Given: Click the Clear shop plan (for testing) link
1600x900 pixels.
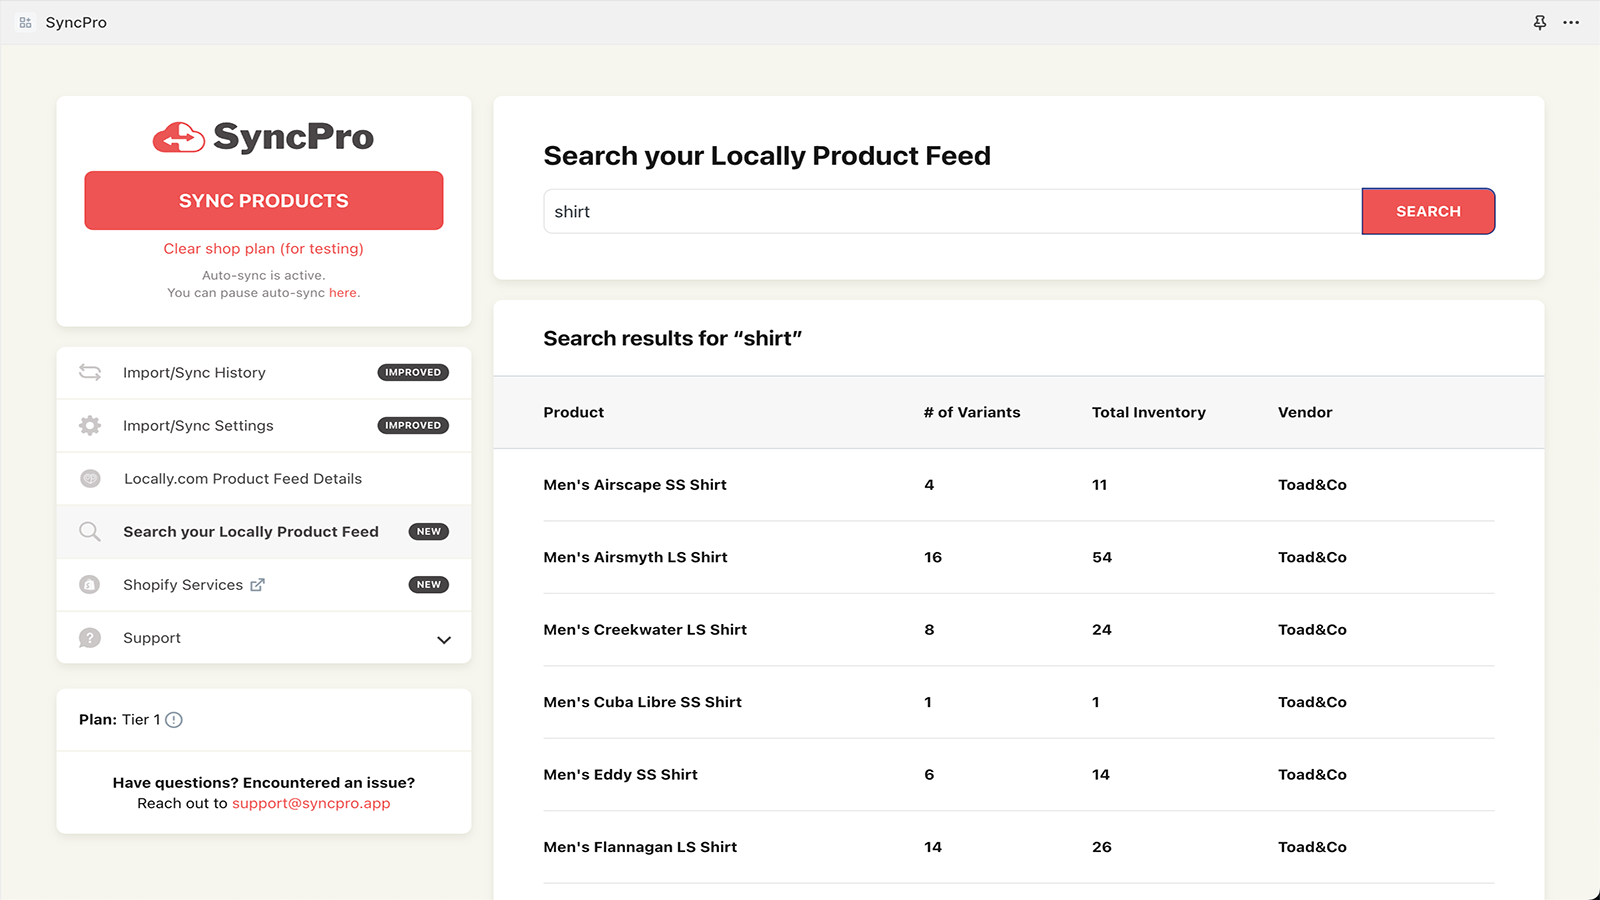Looking at the screenshot, I should (x=263, y=248).
